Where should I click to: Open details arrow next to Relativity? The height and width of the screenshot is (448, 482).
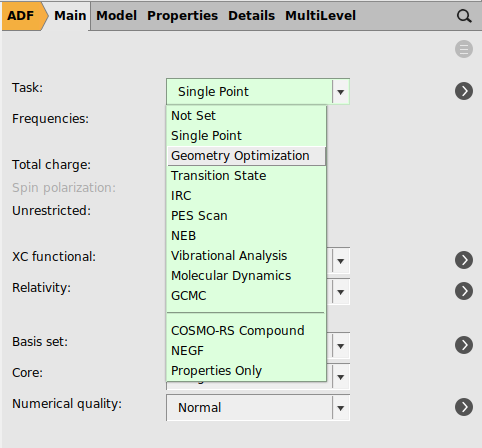point(464,291)
